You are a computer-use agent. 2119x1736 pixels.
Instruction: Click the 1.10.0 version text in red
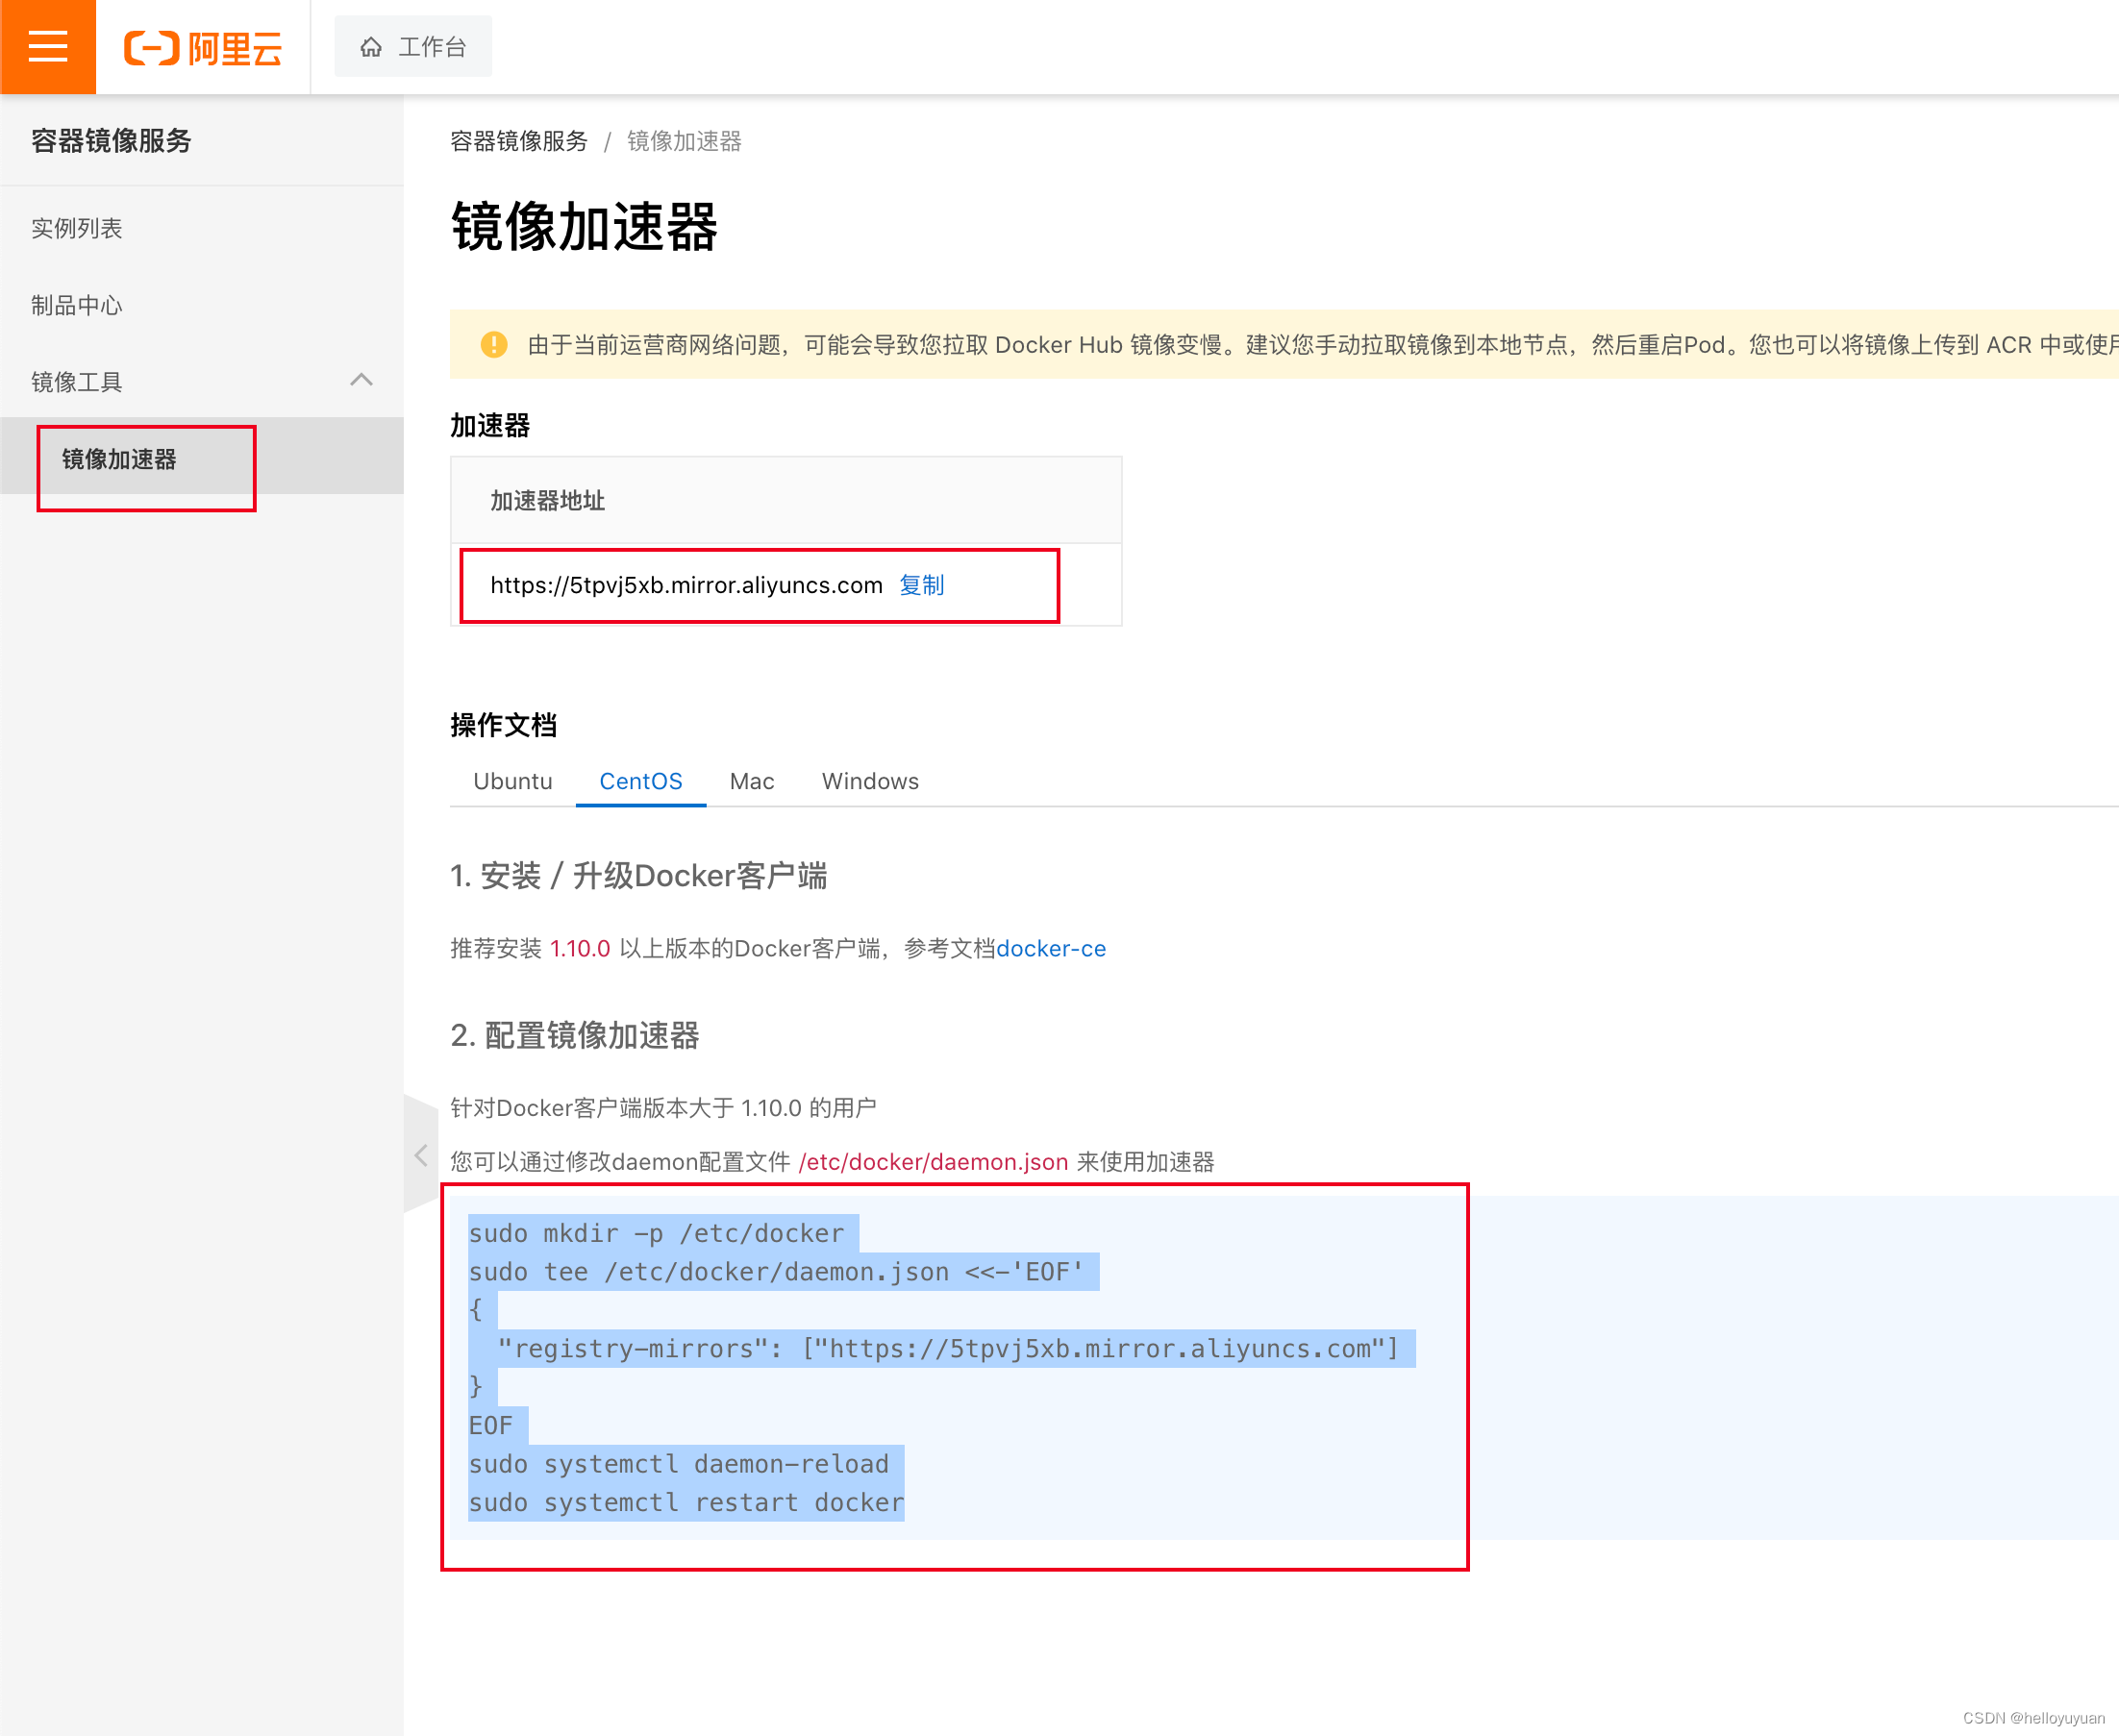[x=580, y=948]
